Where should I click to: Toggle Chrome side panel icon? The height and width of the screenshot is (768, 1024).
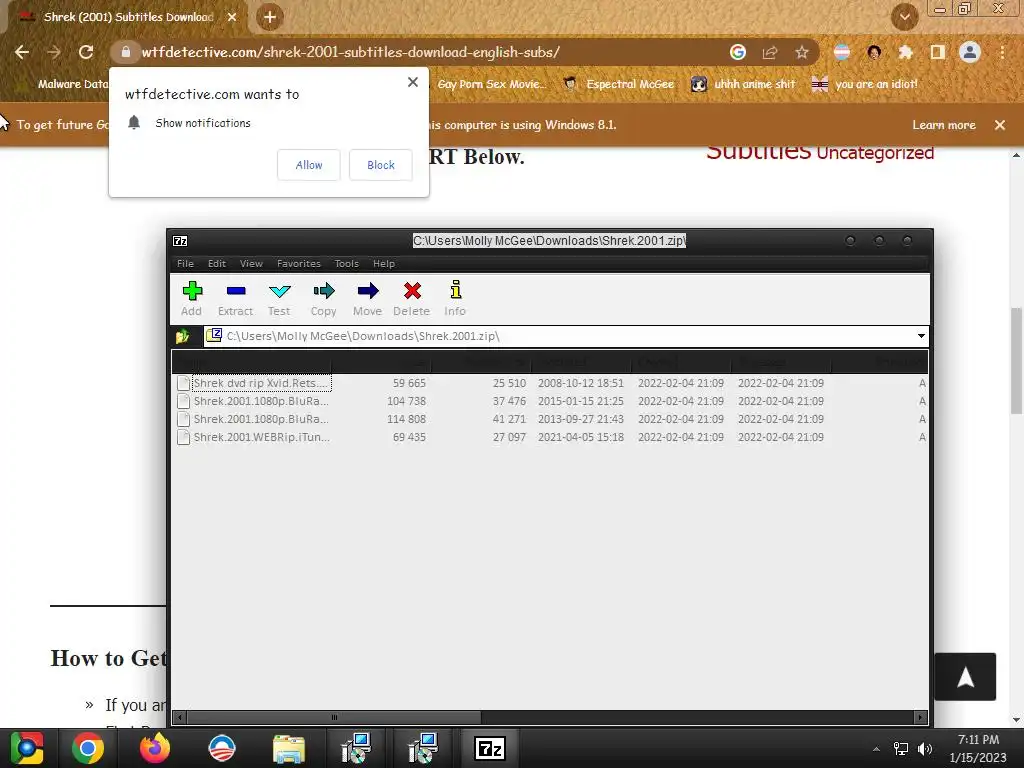[938, 52]
